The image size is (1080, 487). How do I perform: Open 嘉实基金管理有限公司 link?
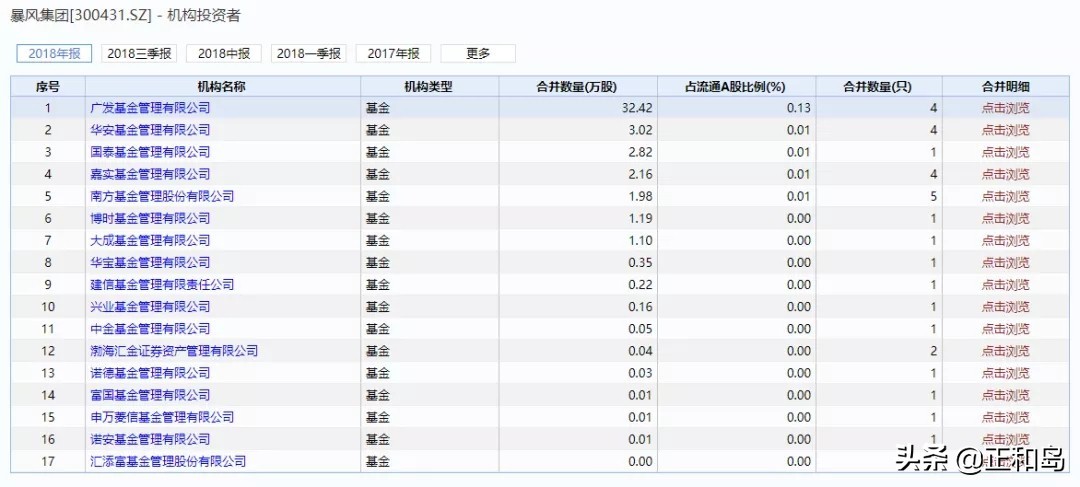click(150, 174)
